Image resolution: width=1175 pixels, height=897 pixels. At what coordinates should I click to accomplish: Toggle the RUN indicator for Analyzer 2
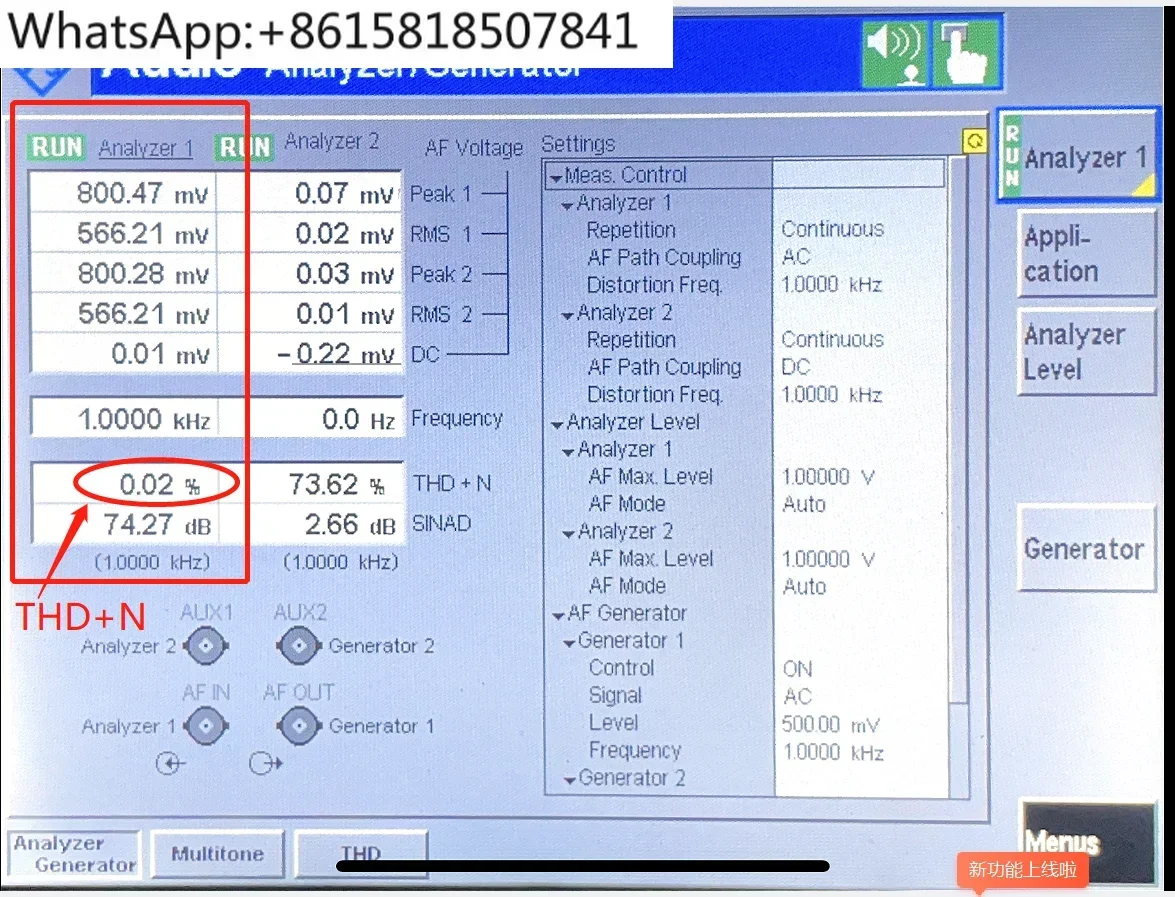tap(244, 147)
